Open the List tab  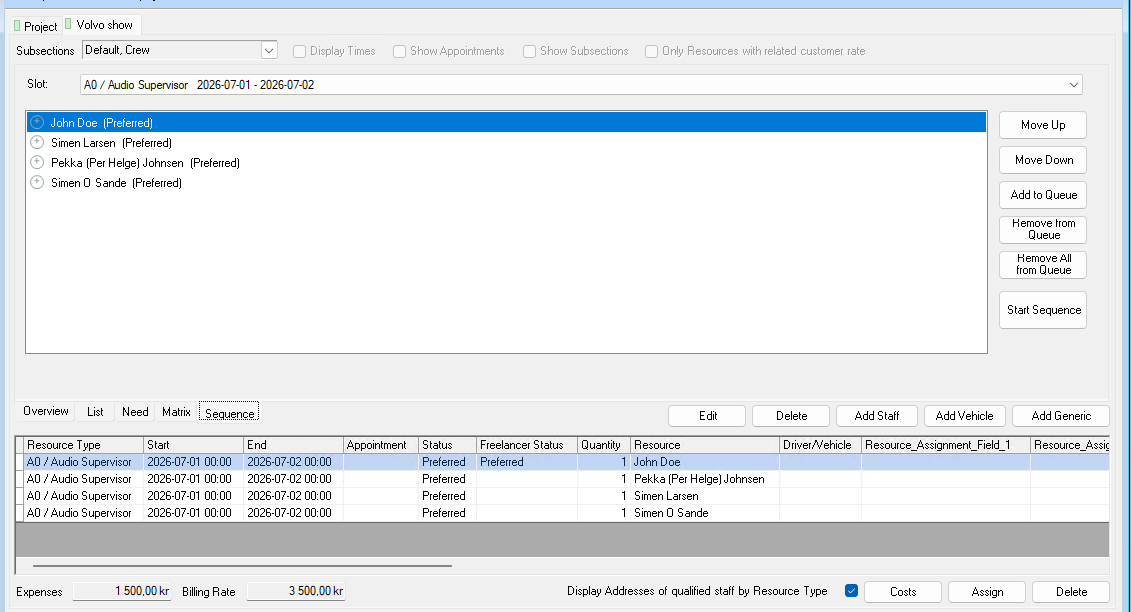tap(95, 411)
